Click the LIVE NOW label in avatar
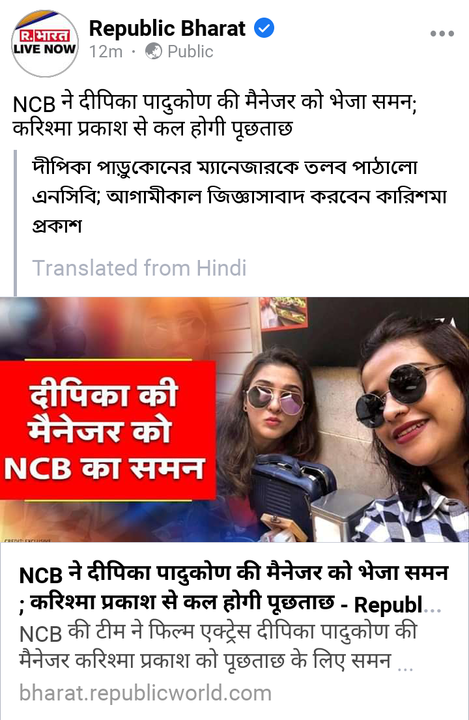469x720 pixels. (x=45, y=49)
